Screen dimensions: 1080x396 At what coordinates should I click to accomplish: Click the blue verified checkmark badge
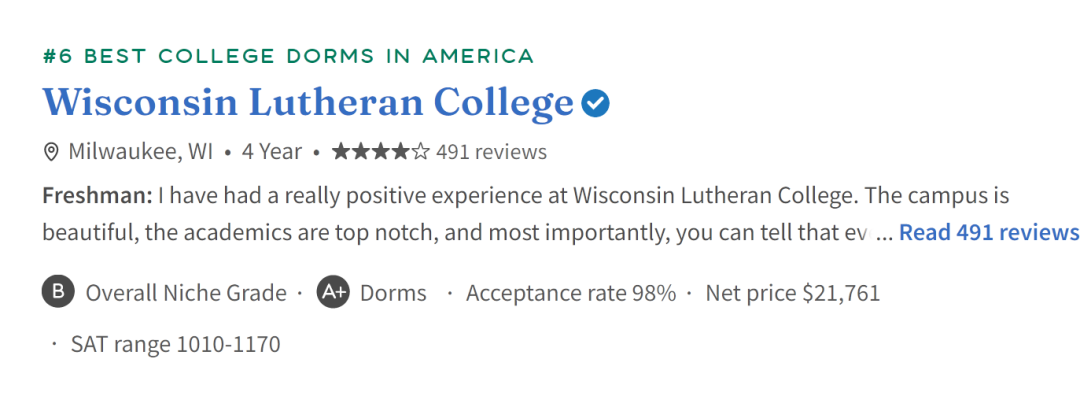pos(595,103)
